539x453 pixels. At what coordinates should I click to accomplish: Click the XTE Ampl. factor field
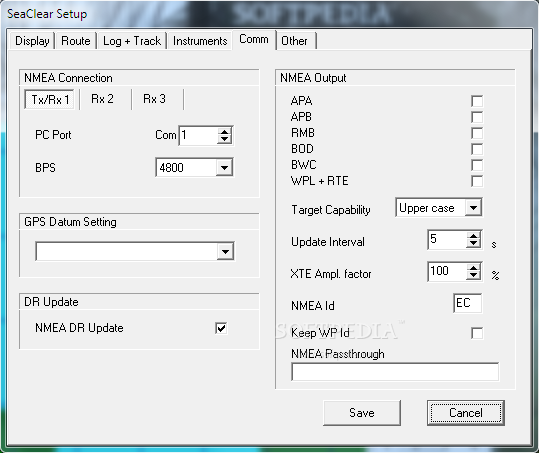click(447, 272)
